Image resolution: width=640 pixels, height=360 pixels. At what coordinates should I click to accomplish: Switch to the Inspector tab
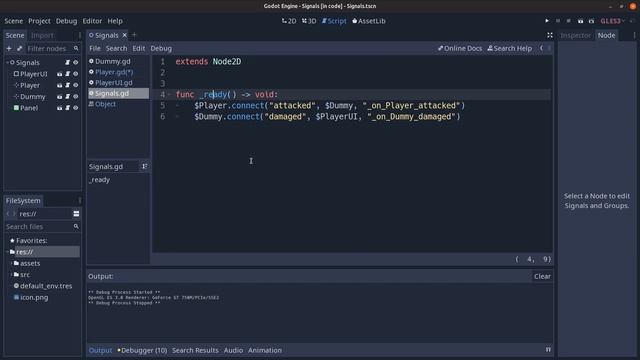[575, 36]
